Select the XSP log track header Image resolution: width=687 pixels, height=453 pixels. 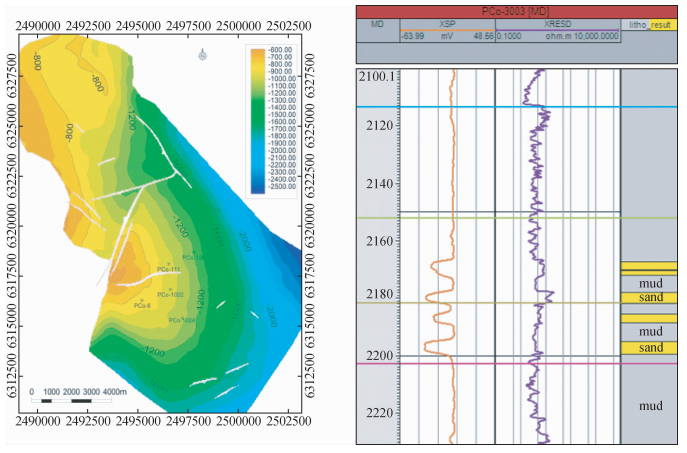point(445,23)
